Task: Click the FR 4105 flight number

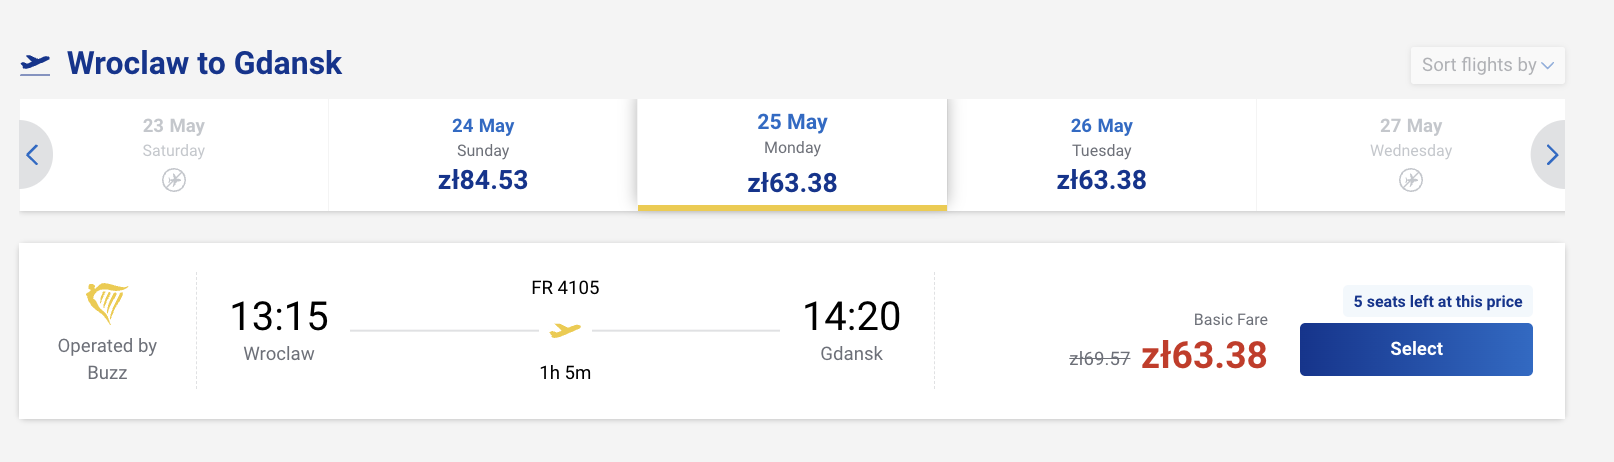Action: (x=565, y=288)
